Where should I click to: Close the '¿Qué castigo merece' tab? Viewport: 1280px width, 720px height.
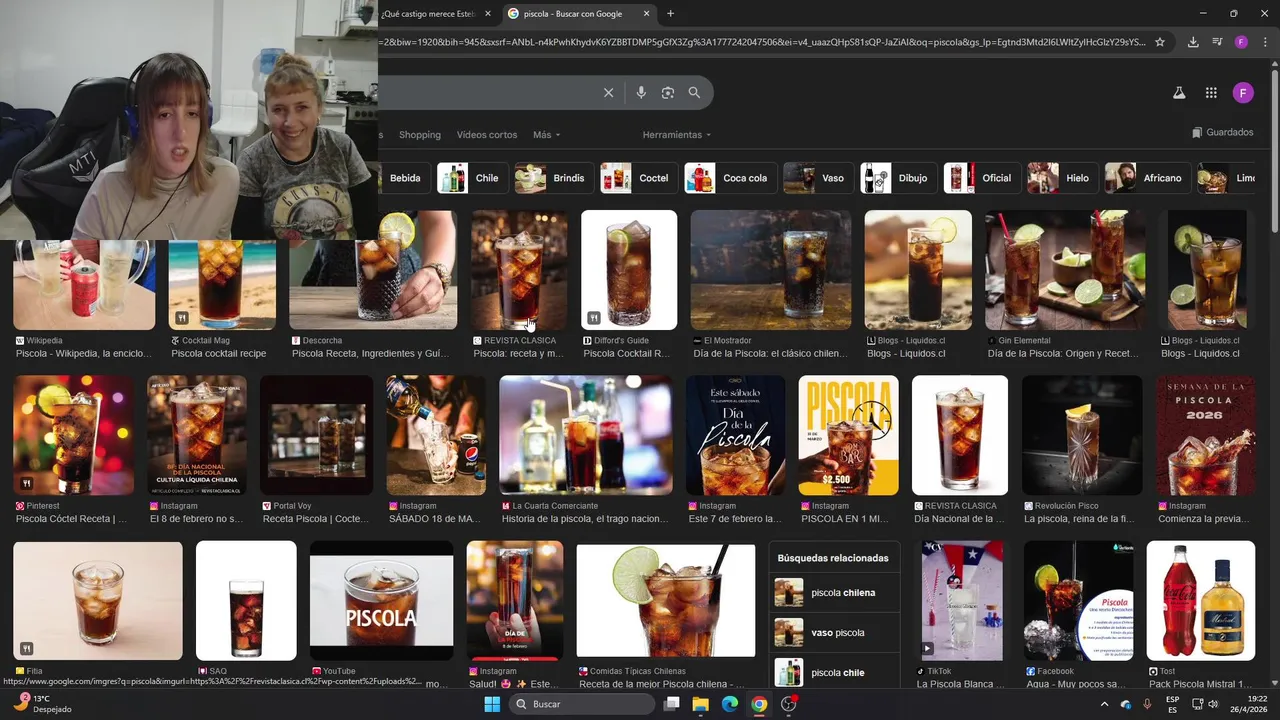click(488, 14)
